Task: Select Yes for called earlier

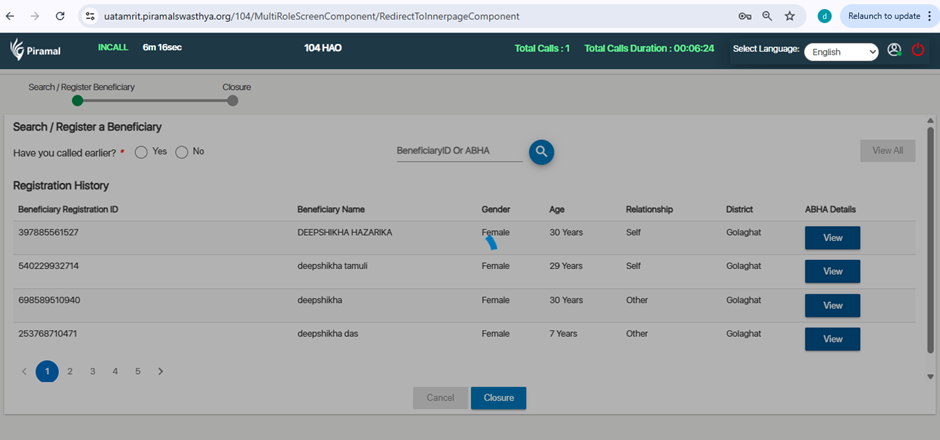Action: (142, 152)
